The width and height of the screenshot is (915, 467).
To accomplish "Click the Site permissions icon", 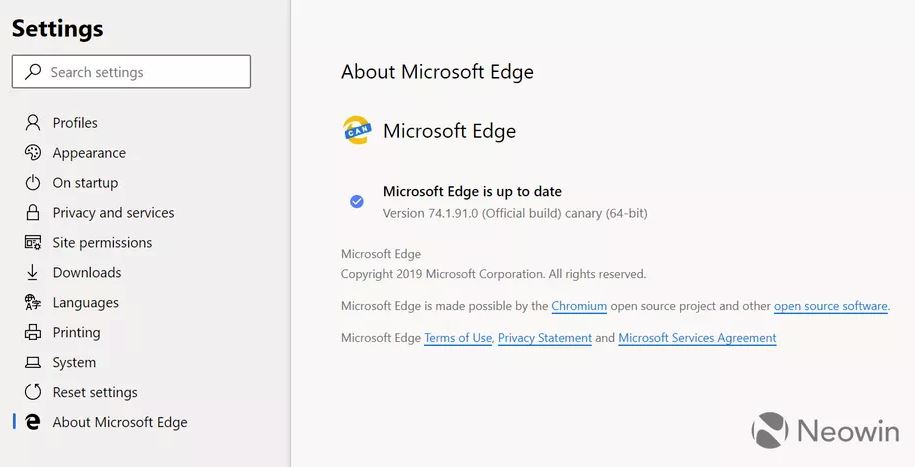I will pos(33,243).
